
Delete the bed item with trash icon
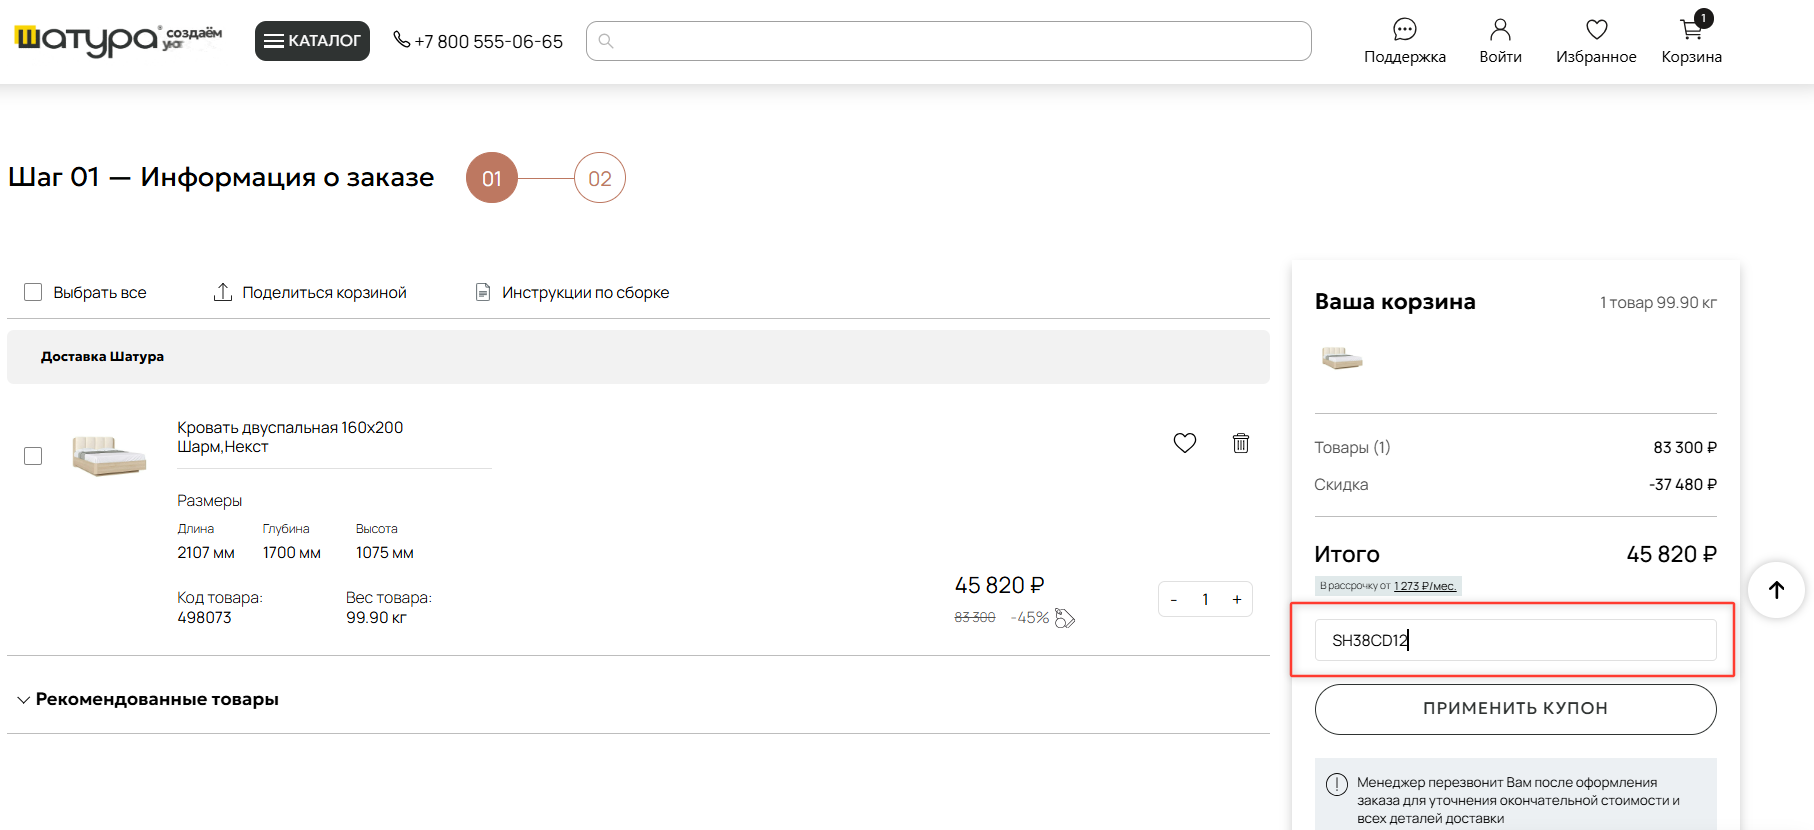[1241, 443]
